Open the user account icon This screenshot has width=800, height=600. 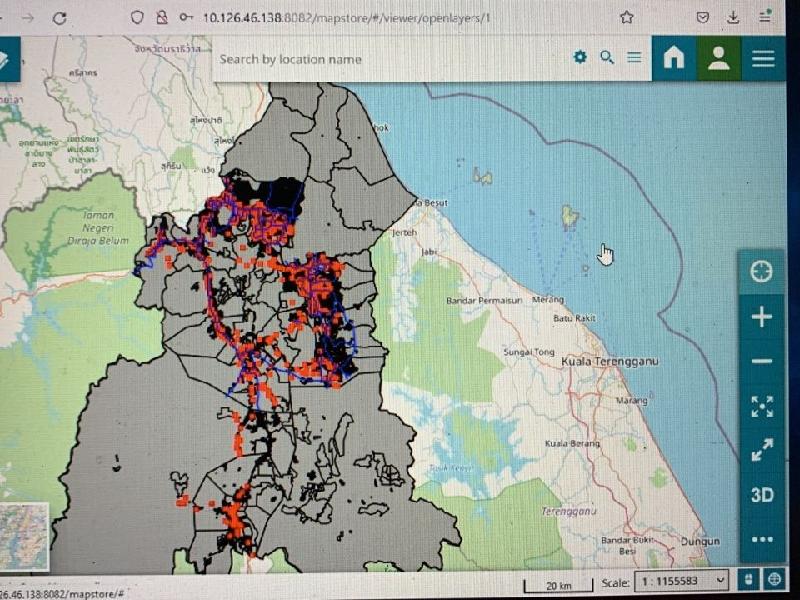coord(719,58)
